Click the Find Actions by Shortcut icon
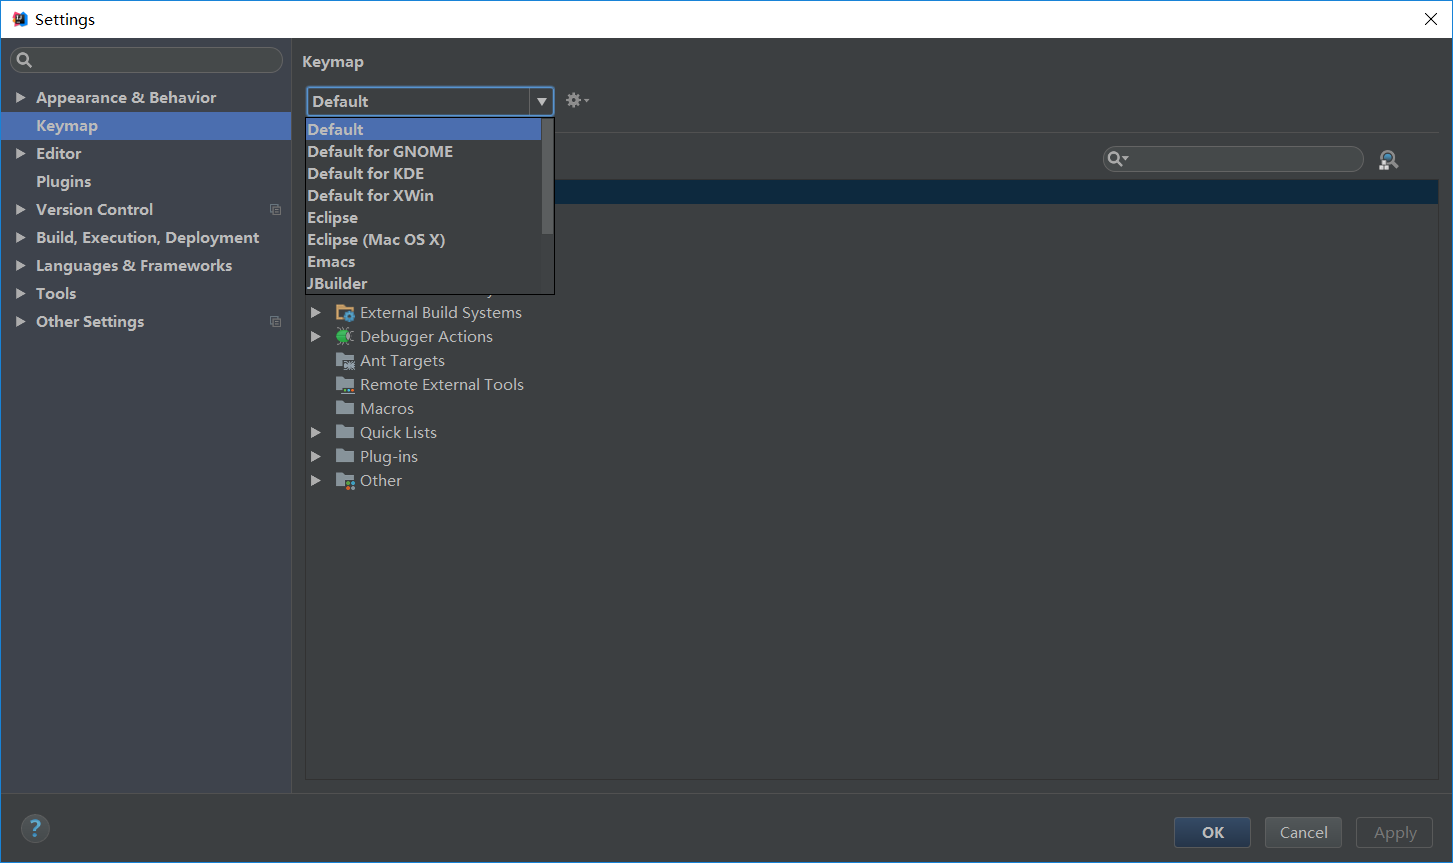This screenshot has height=863, width=1453. (1388, 160)
